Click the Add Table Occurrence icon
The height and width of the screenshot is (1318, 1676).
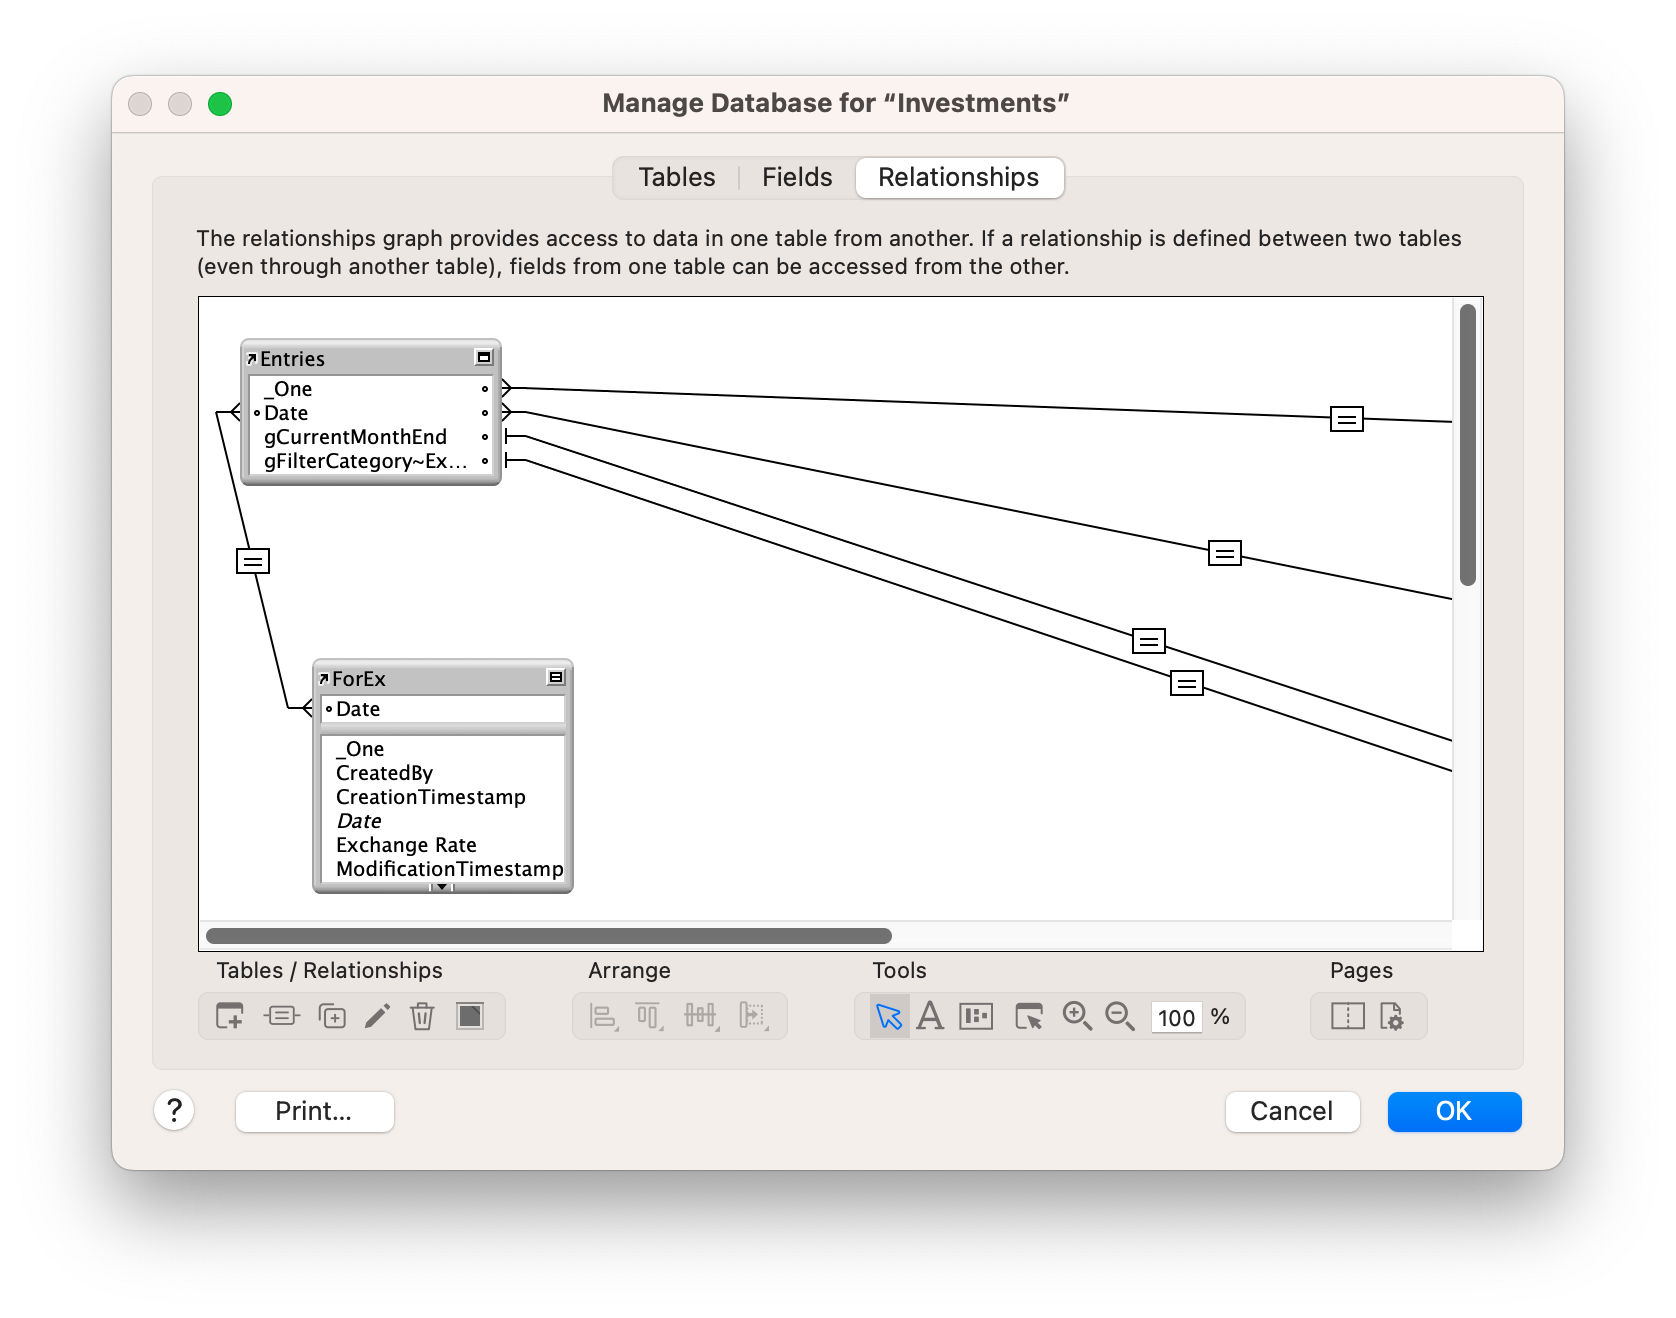point(230,1016)
